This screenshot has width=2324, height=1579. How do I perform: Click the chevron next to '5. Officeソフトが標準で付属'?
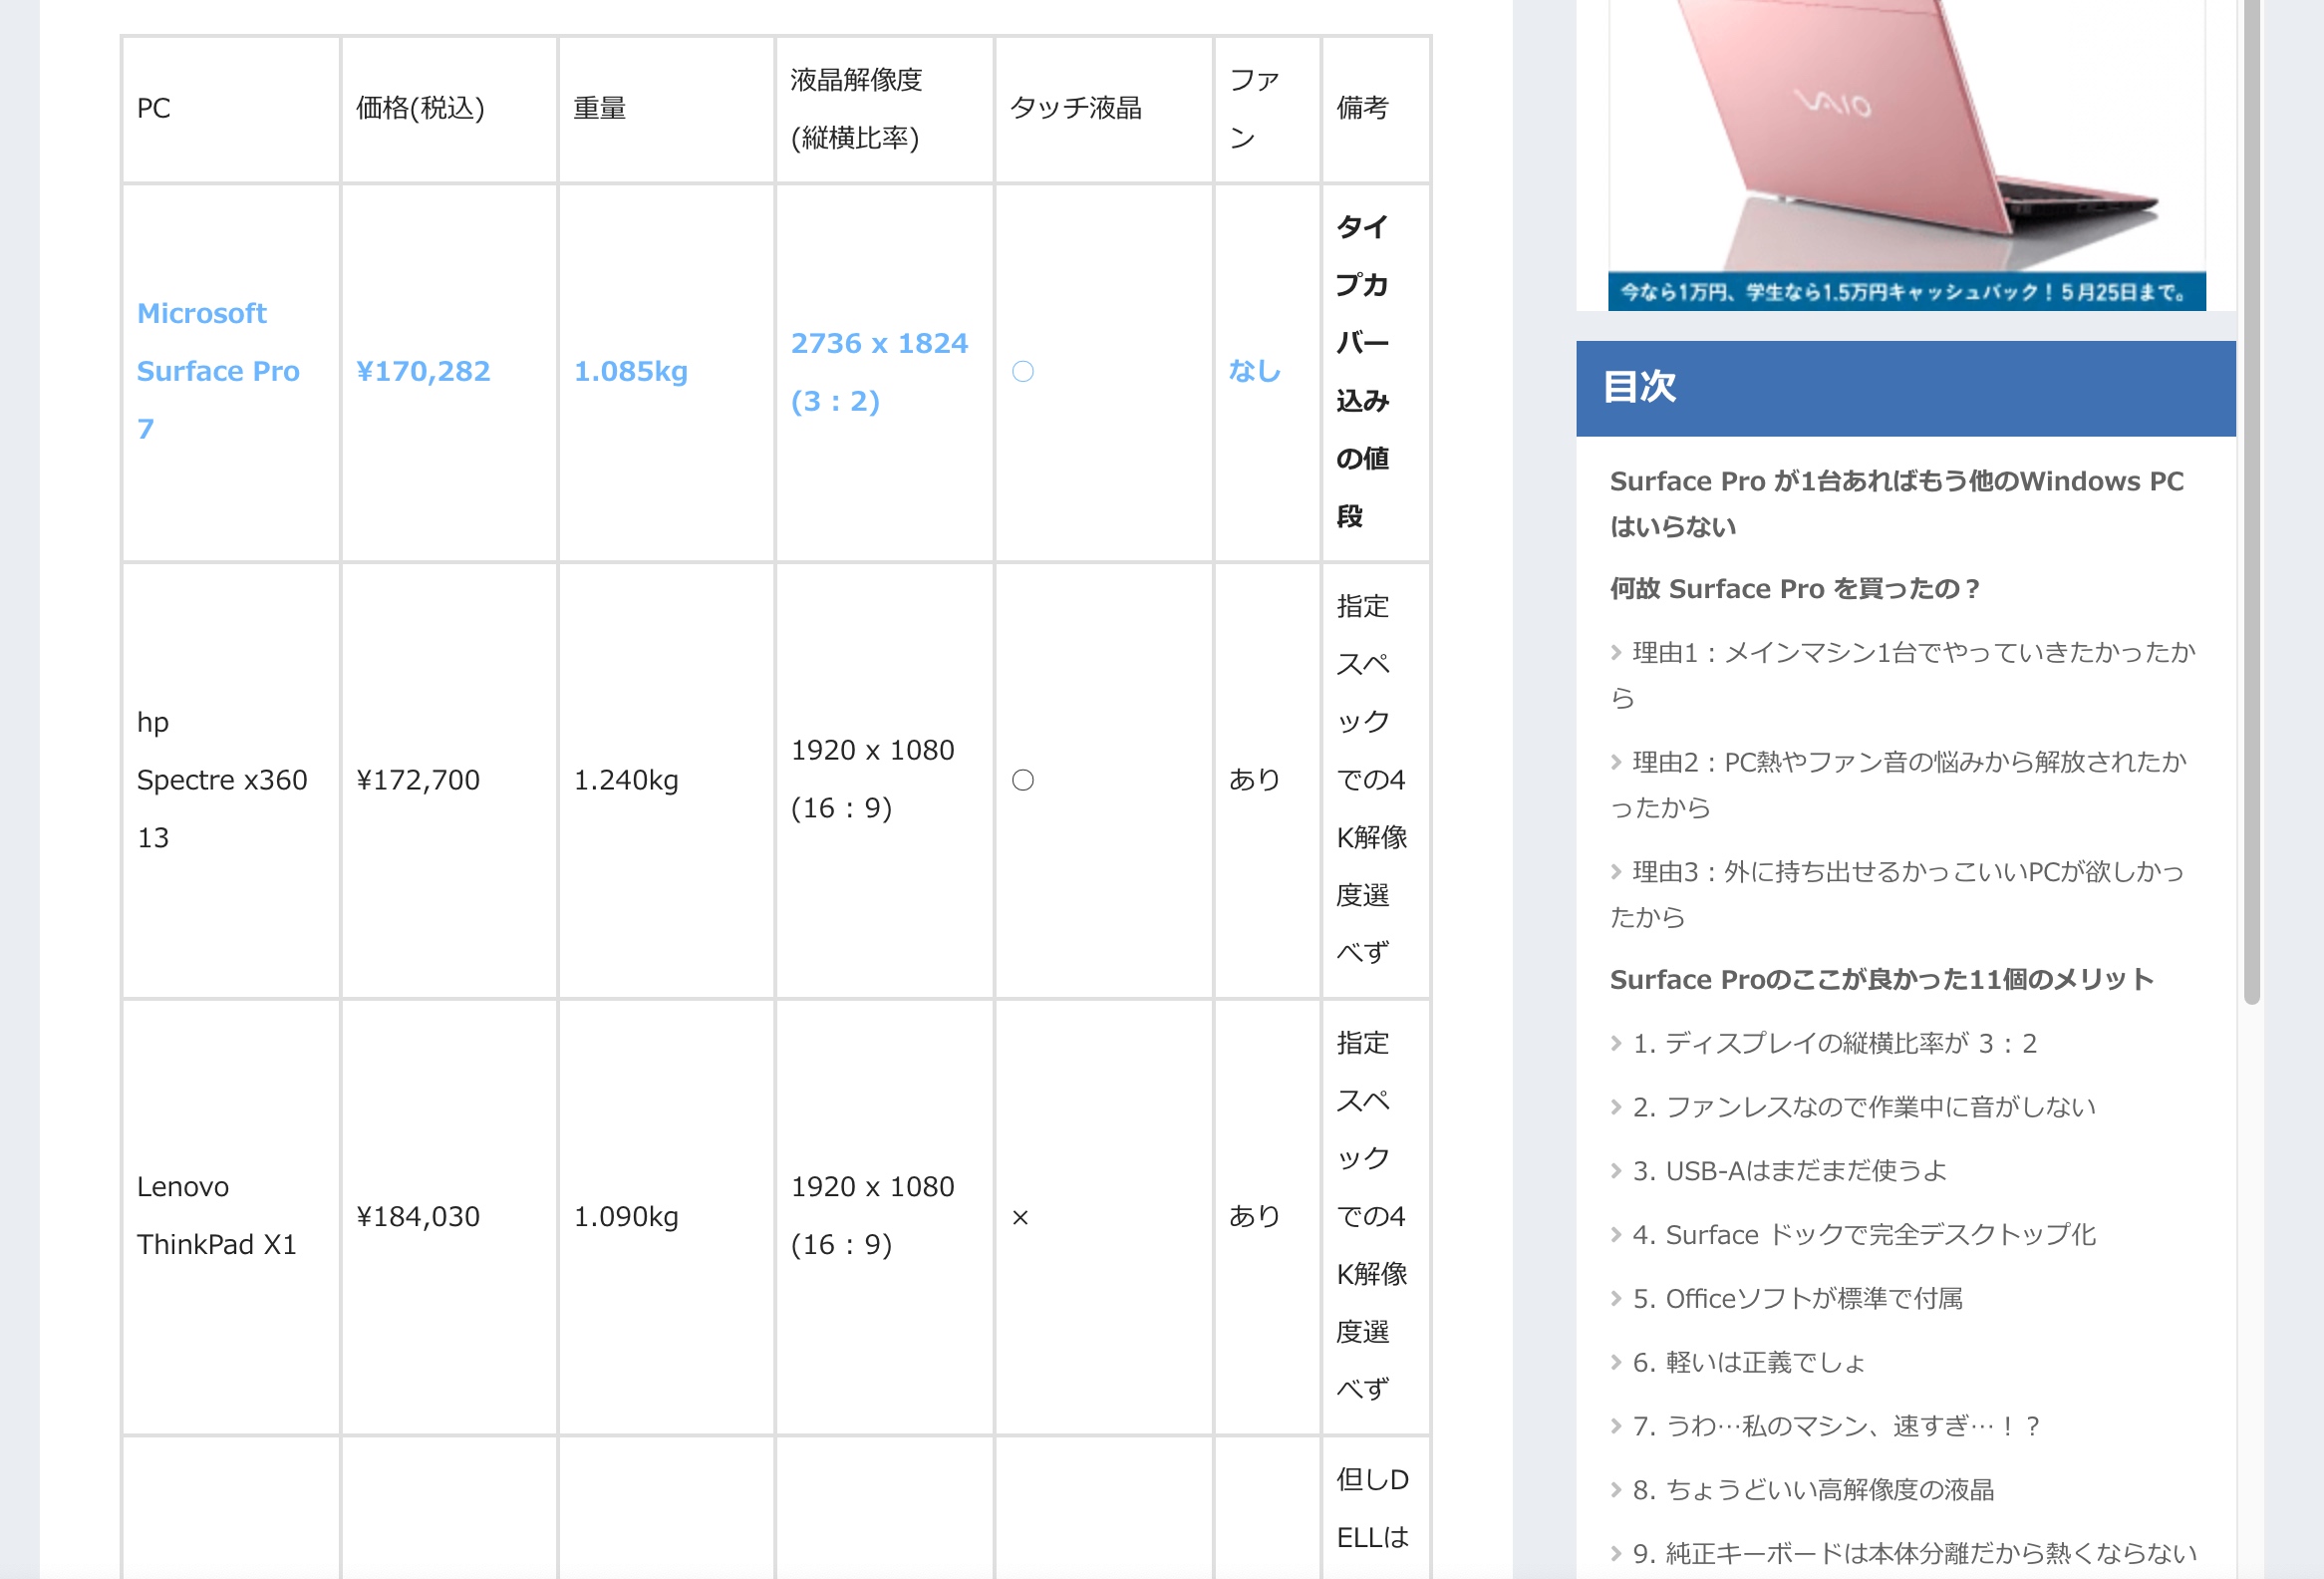pos(1616,1299)
